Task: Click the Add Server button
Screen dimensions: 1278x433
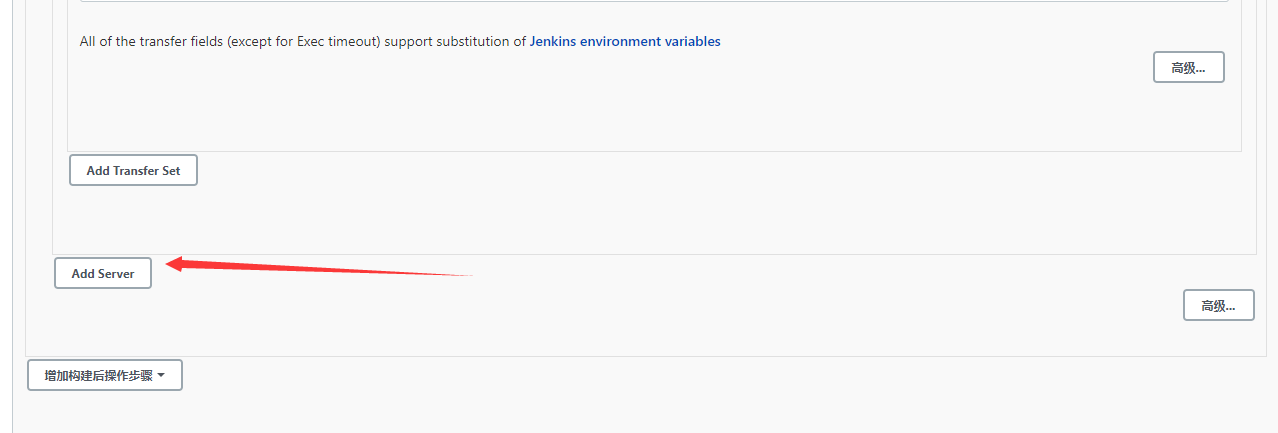Action: point(103,274)
